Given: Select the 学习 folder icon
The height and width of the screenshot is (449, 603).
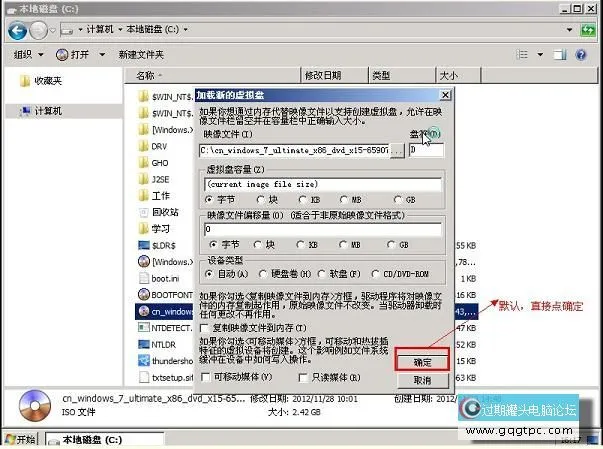Looking at the screenshot, I should tap(143, 229).
